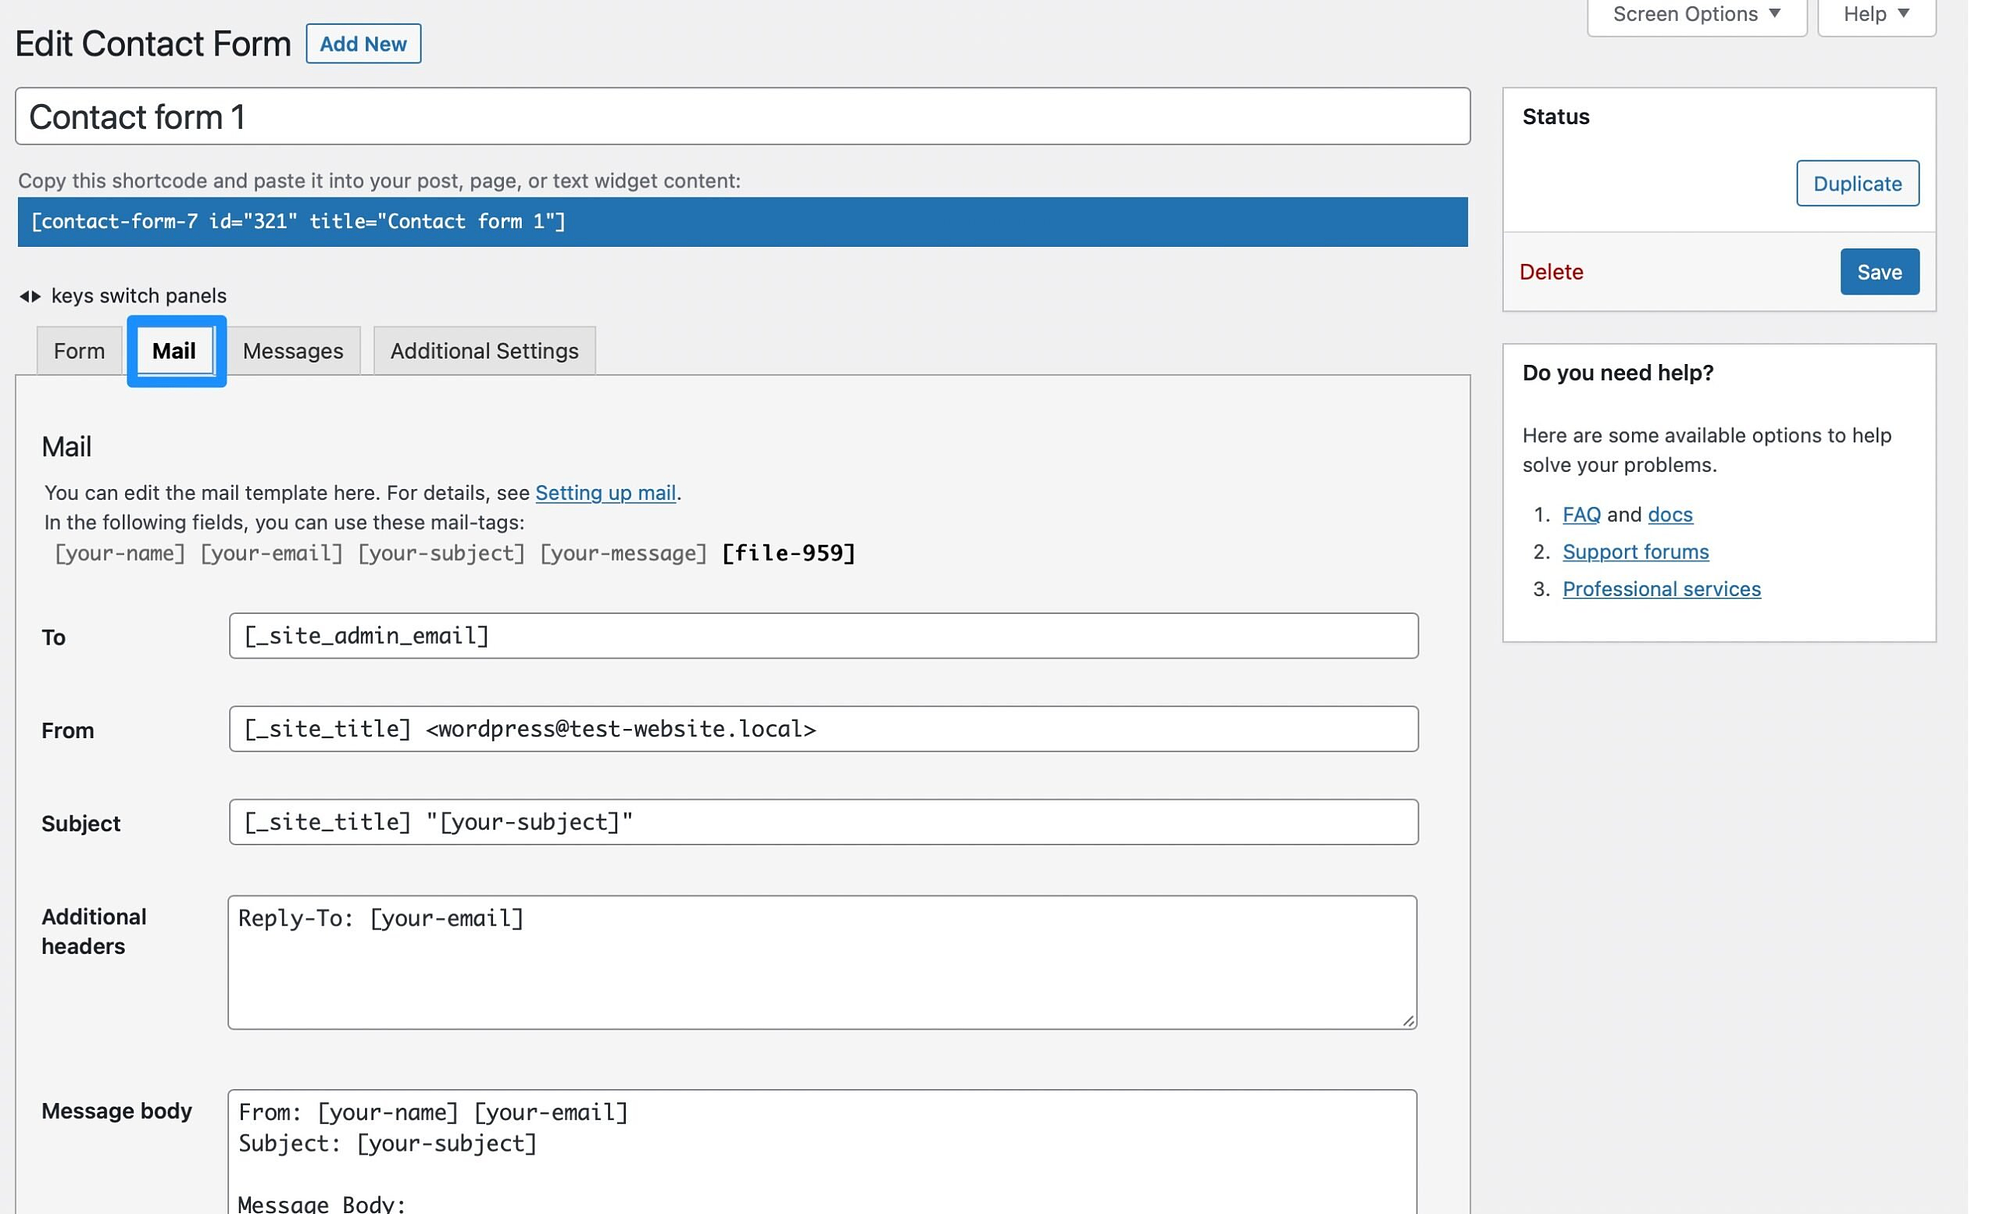The width and height of the screenshot is (2000, 1214).
Task: Click Additional Settings tab
Action: coord(483,350)
